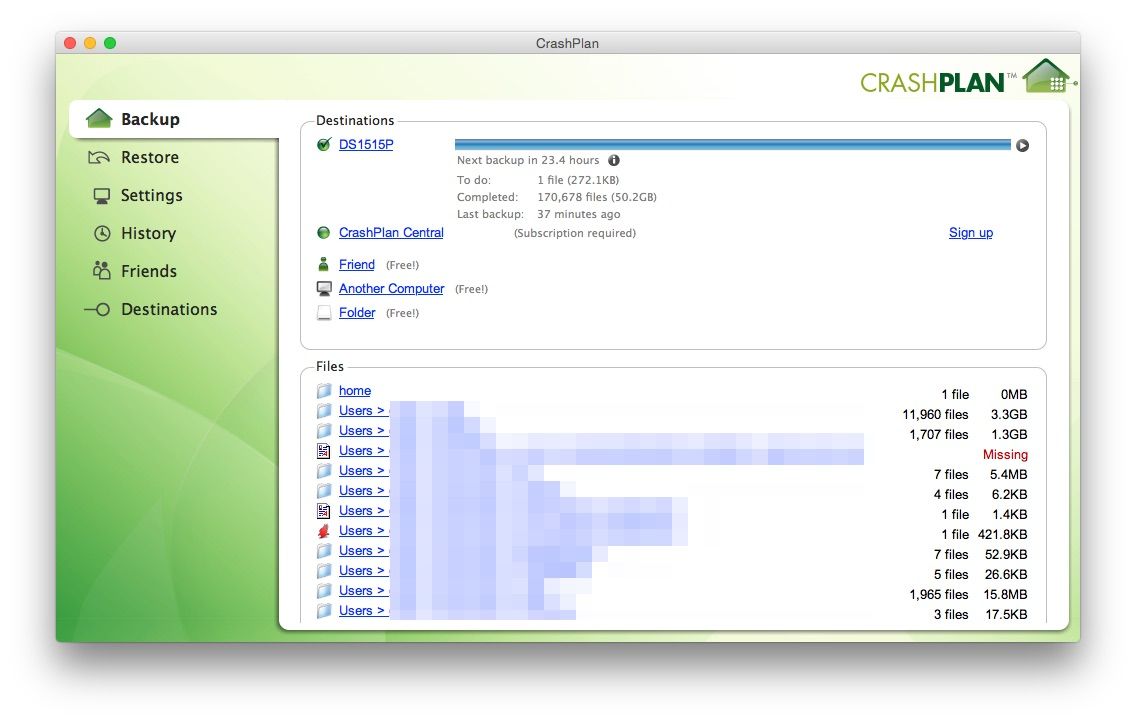Screen dimensions: 1136x722
Task: Click the folder icon in the 52.9KB row
Action: (x=324, y=551)
